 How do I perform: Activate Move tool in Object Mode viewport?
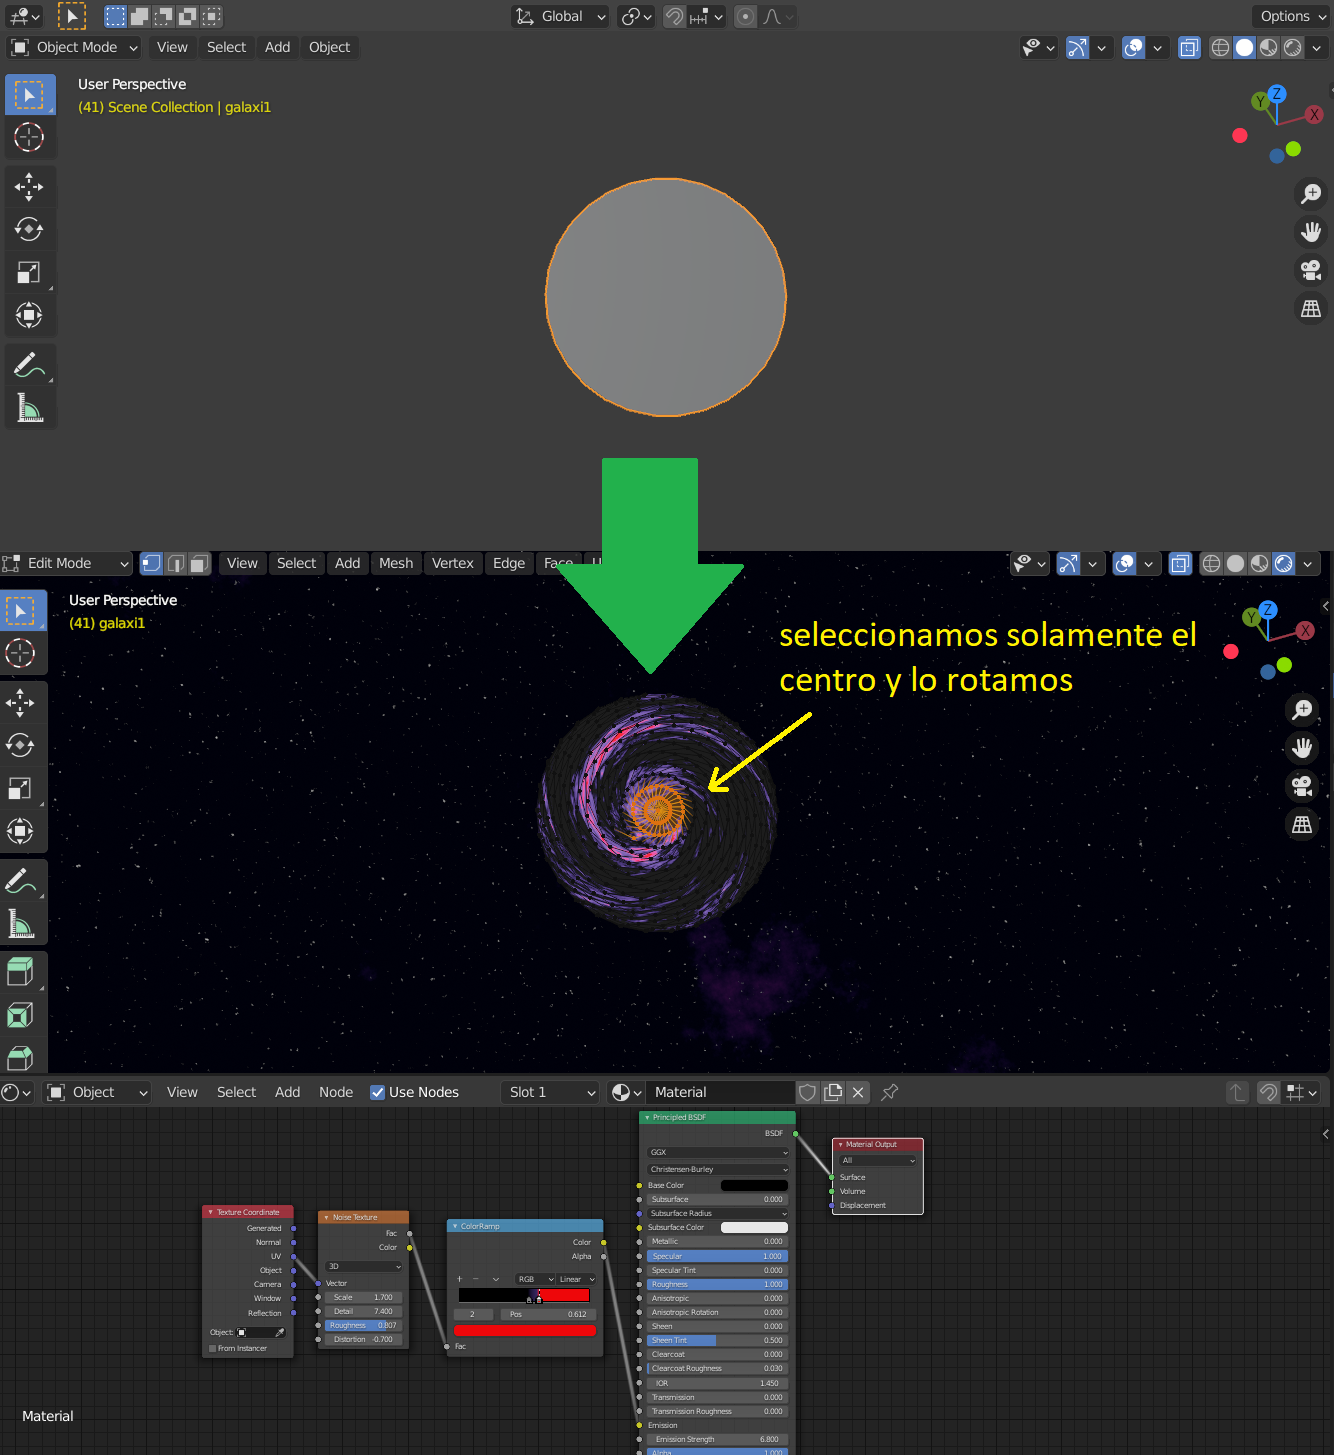tap(29, 186)
